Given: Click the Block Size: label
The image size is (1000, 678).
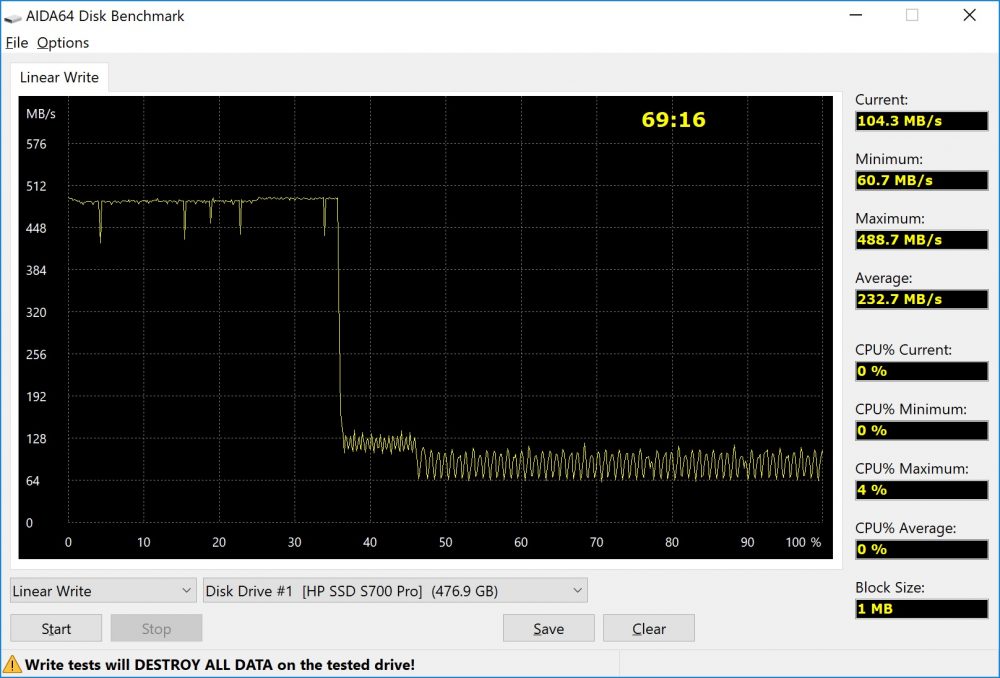Looking at the screenshot, I should click(890, 587).
